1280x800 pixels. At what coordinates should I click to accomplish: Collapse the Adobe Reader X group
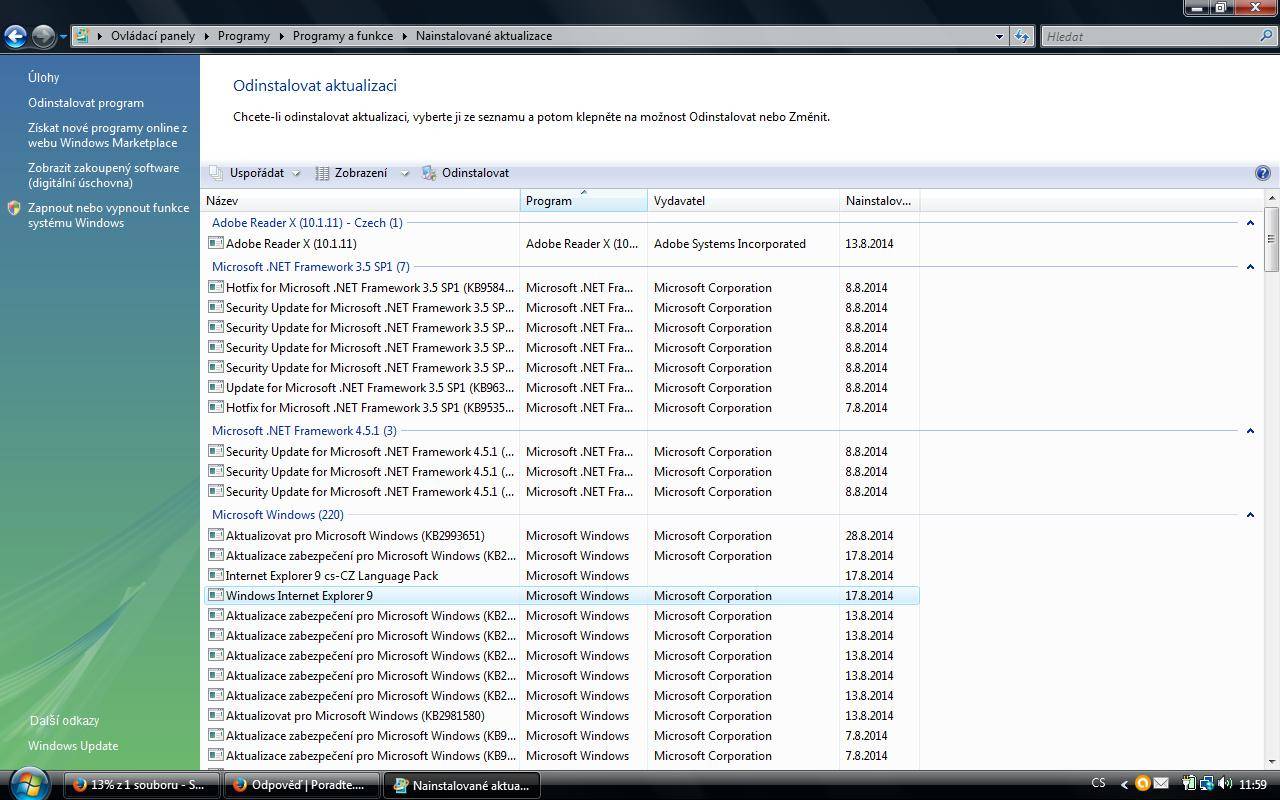tap(1249, 223)
